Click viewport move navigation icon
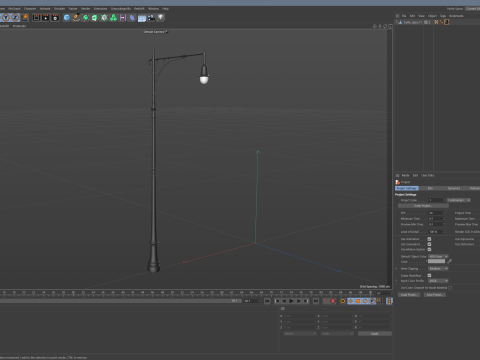This screenshot has width=480, height=360. (375, 26)
